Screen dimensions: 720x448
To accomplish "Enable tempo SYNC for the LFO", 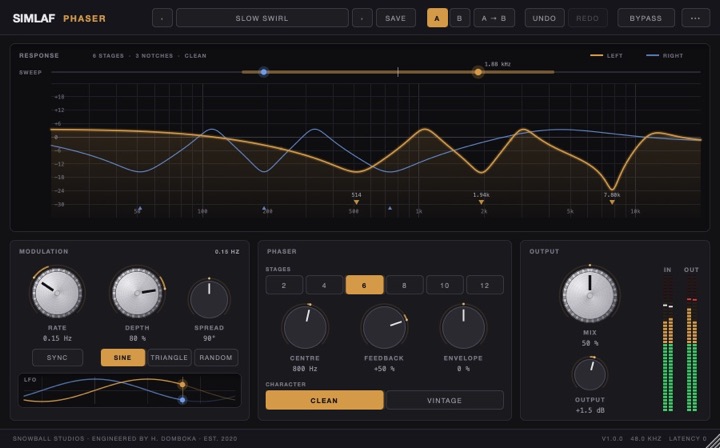I will pos(57,358).
